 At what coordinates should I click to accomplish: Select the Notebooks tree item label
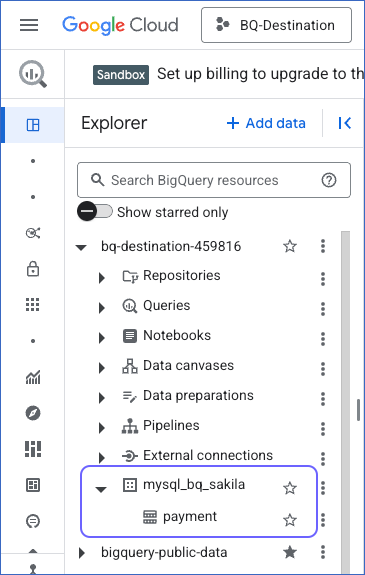click(x=177, y=335)
